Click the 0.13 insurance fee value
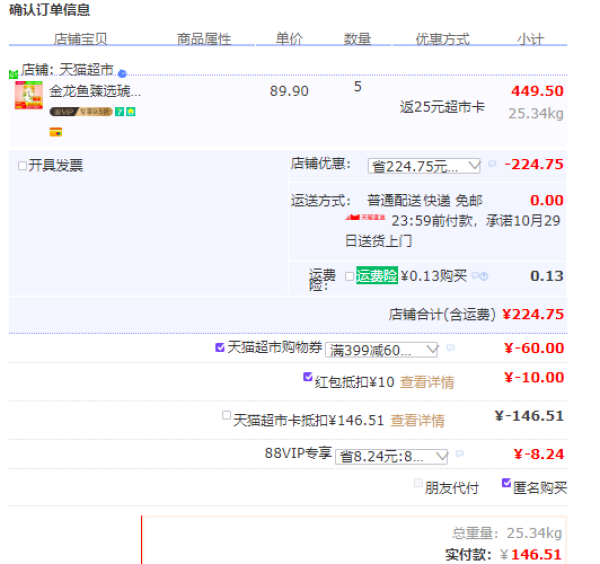This screenshot has width=600, height=564. (547, 276)
